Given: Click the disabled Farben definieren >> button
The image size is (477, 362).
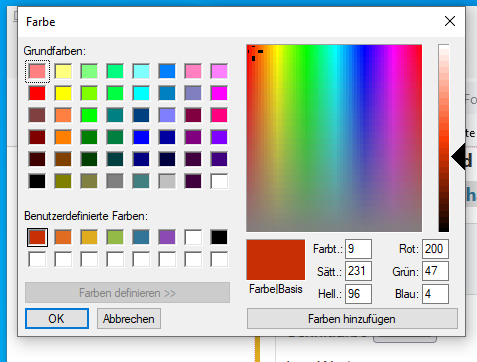Looking at the screenshot, I should pyautogui.click(x=127, y=293).
